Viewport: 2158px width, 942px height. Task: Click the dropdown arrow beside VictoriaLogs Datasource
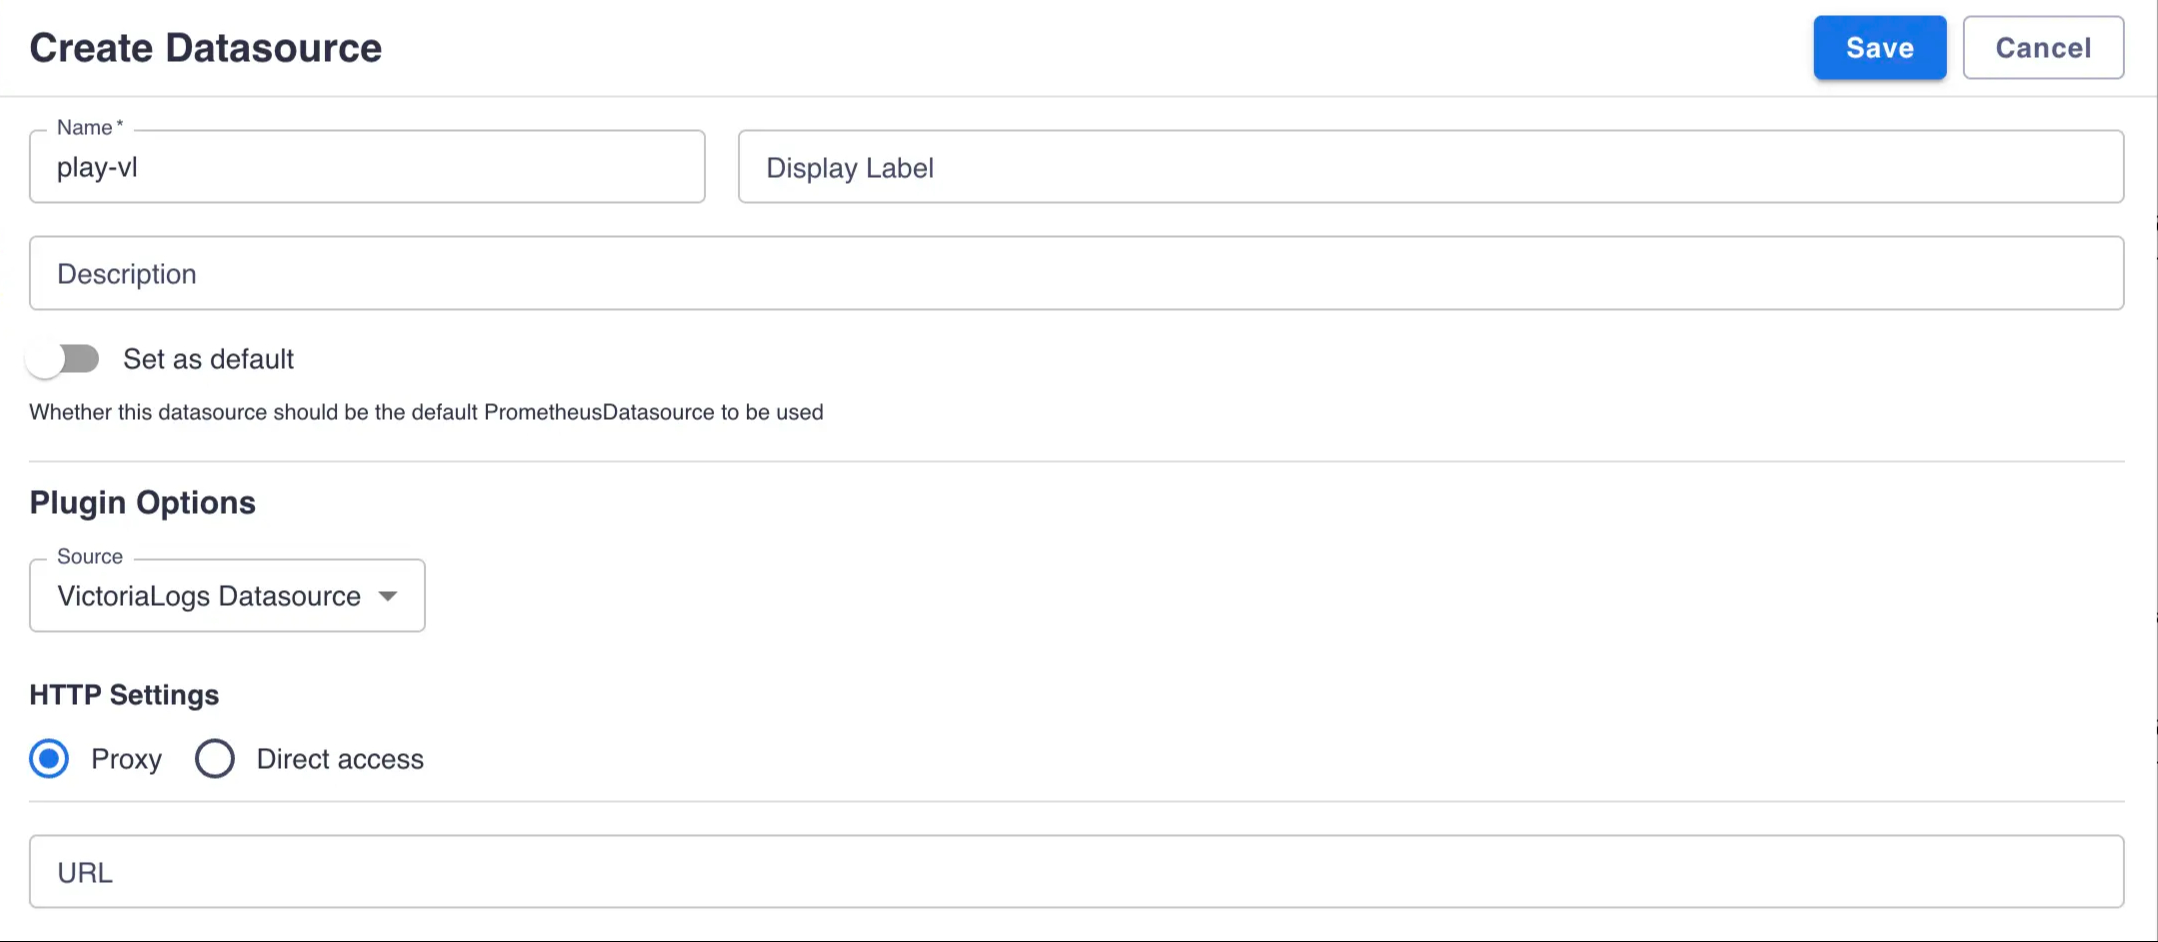click(x=390, y=597)
